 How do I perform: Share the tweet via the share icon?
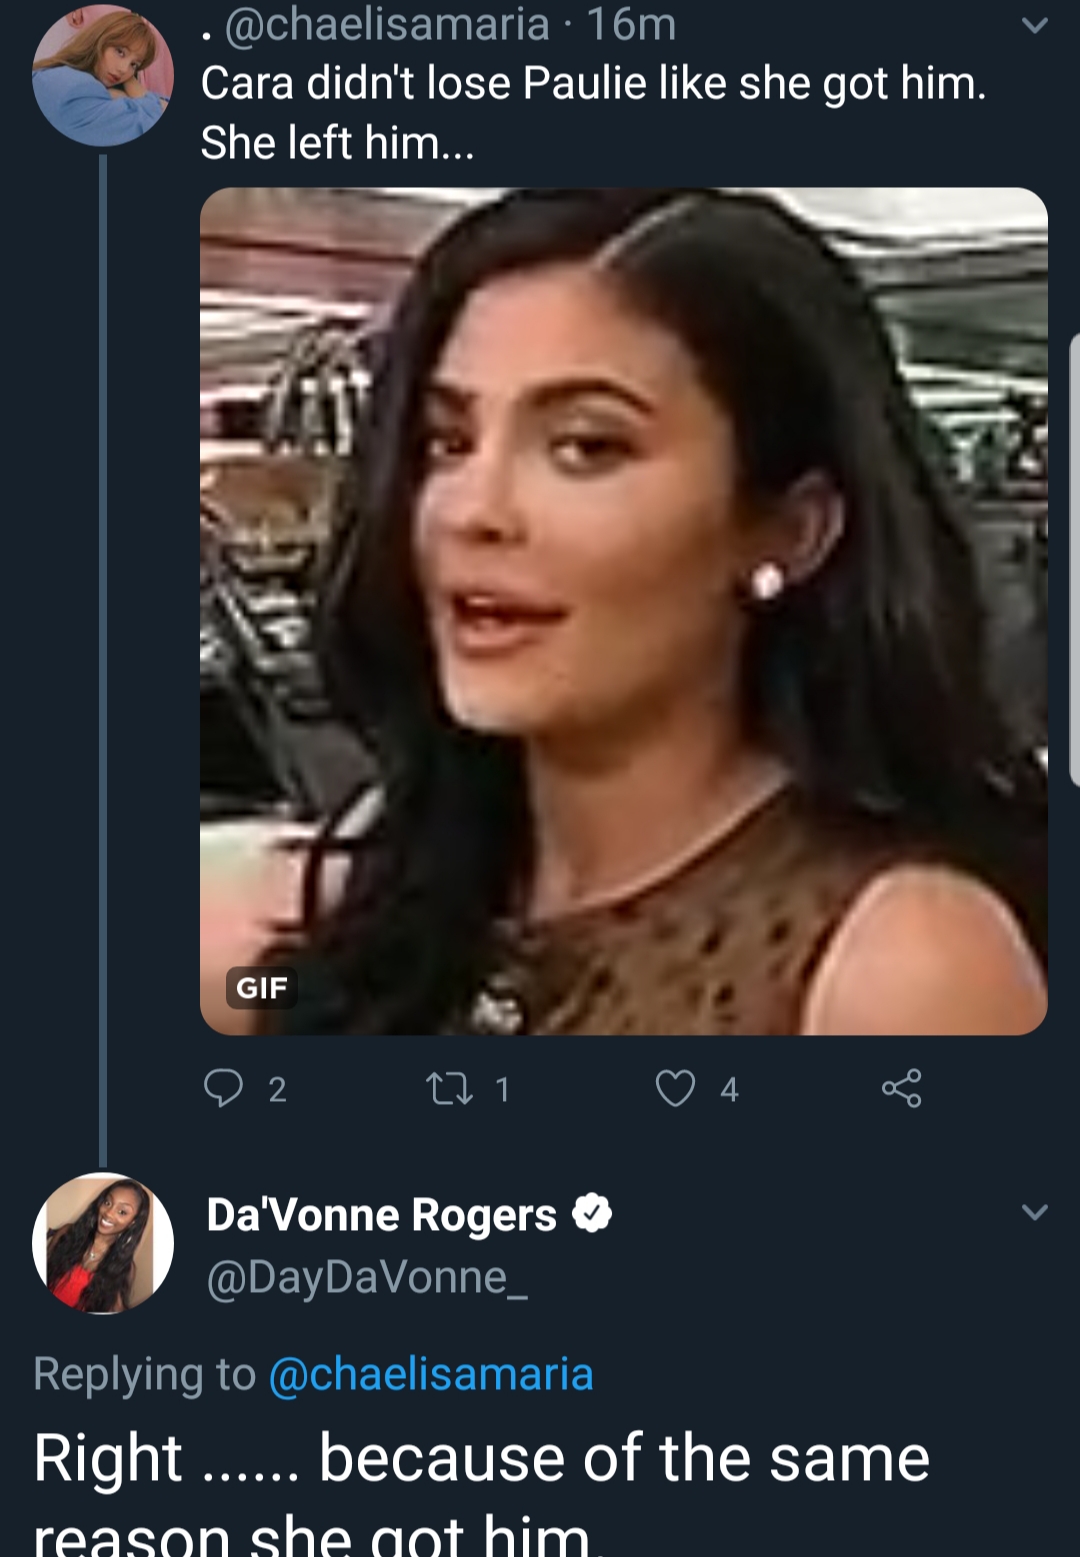click(901, 1088)
